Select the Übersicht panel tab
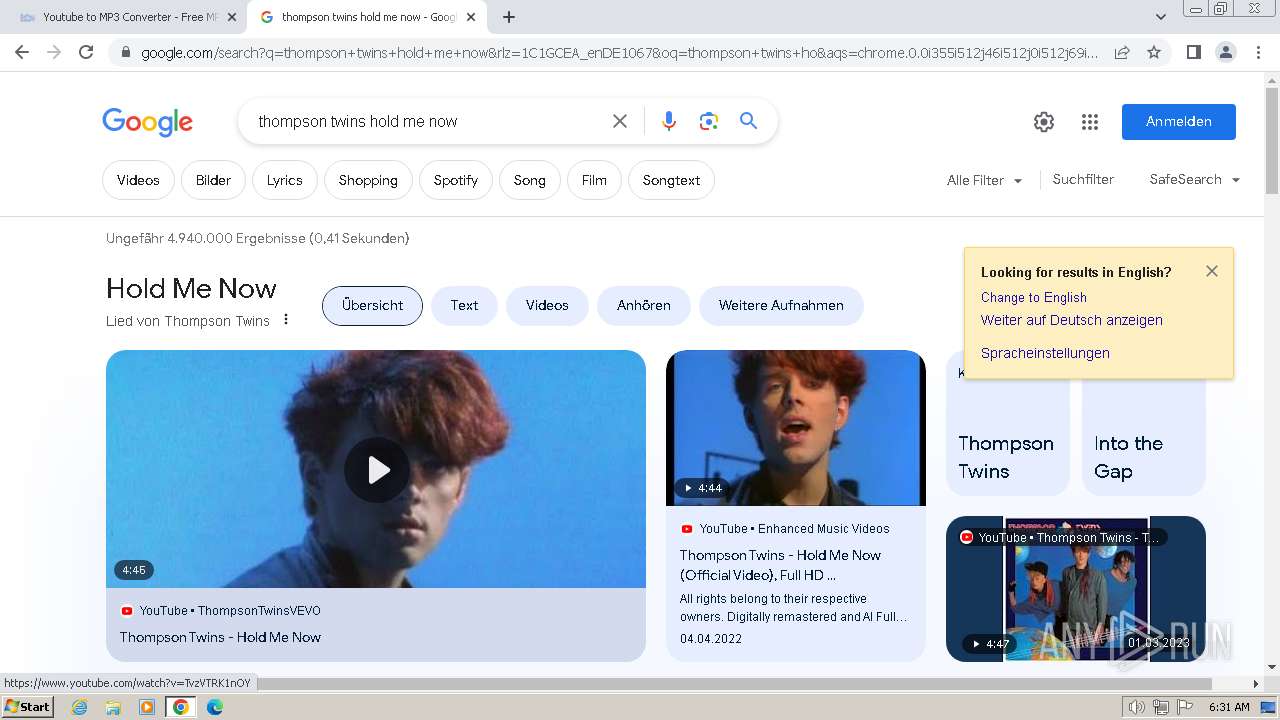1280x720 pixels. (372, 305)
